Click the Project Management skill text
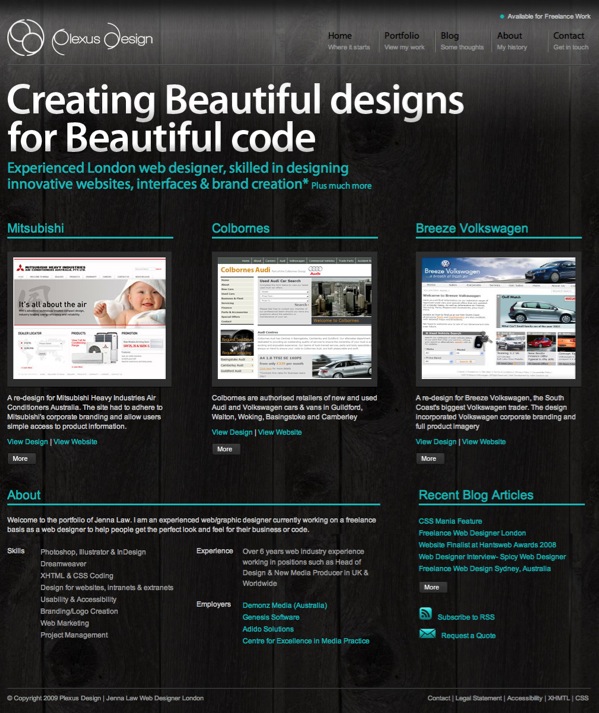 tap(74, 635)
